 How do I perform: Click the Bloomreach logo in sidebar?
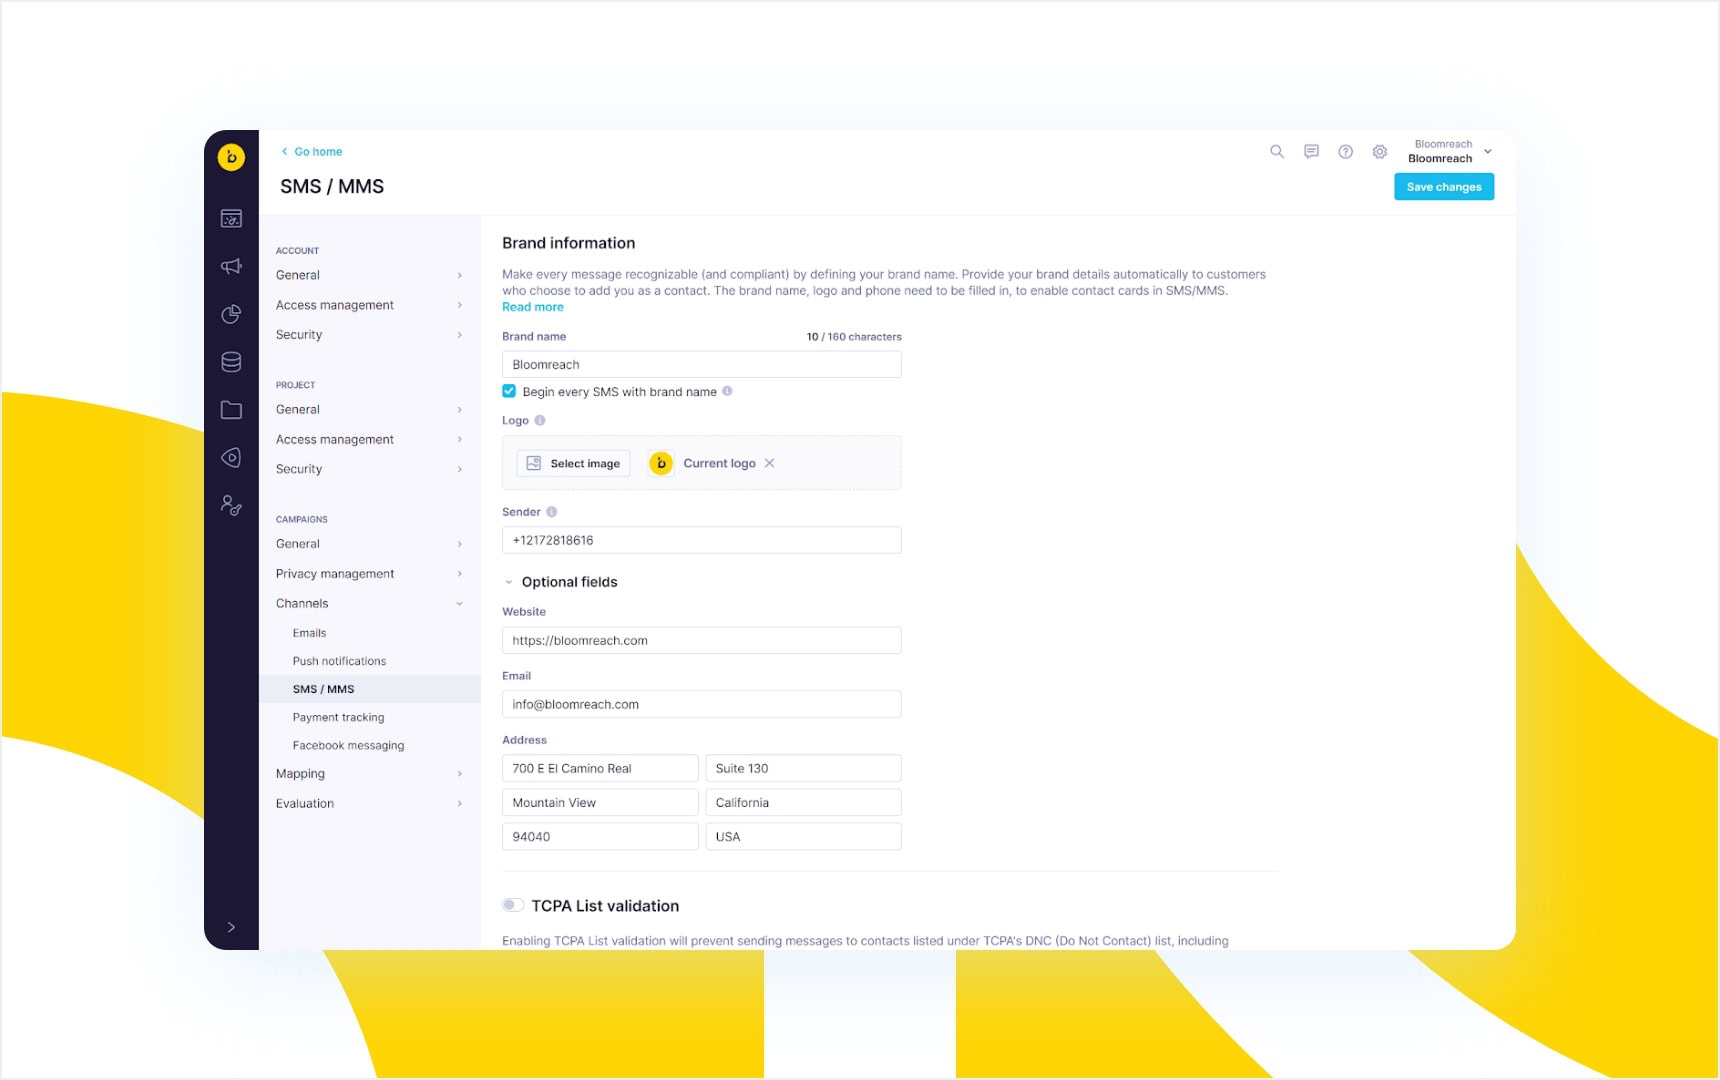point(231,157)
